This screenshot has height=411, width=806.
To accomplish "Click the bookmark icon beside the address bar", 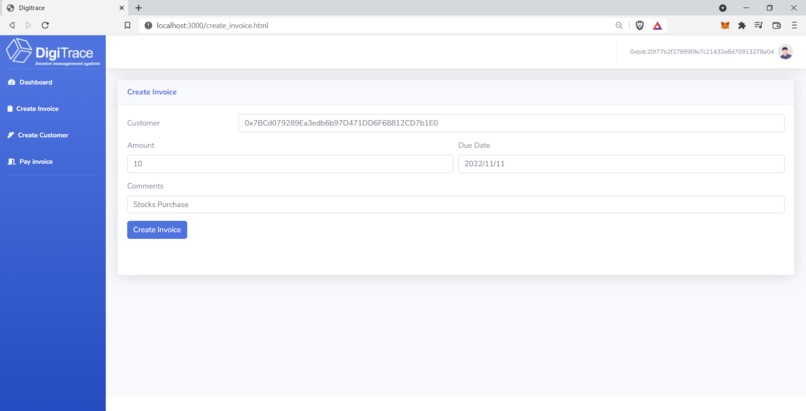I will (x=127, y=25).
